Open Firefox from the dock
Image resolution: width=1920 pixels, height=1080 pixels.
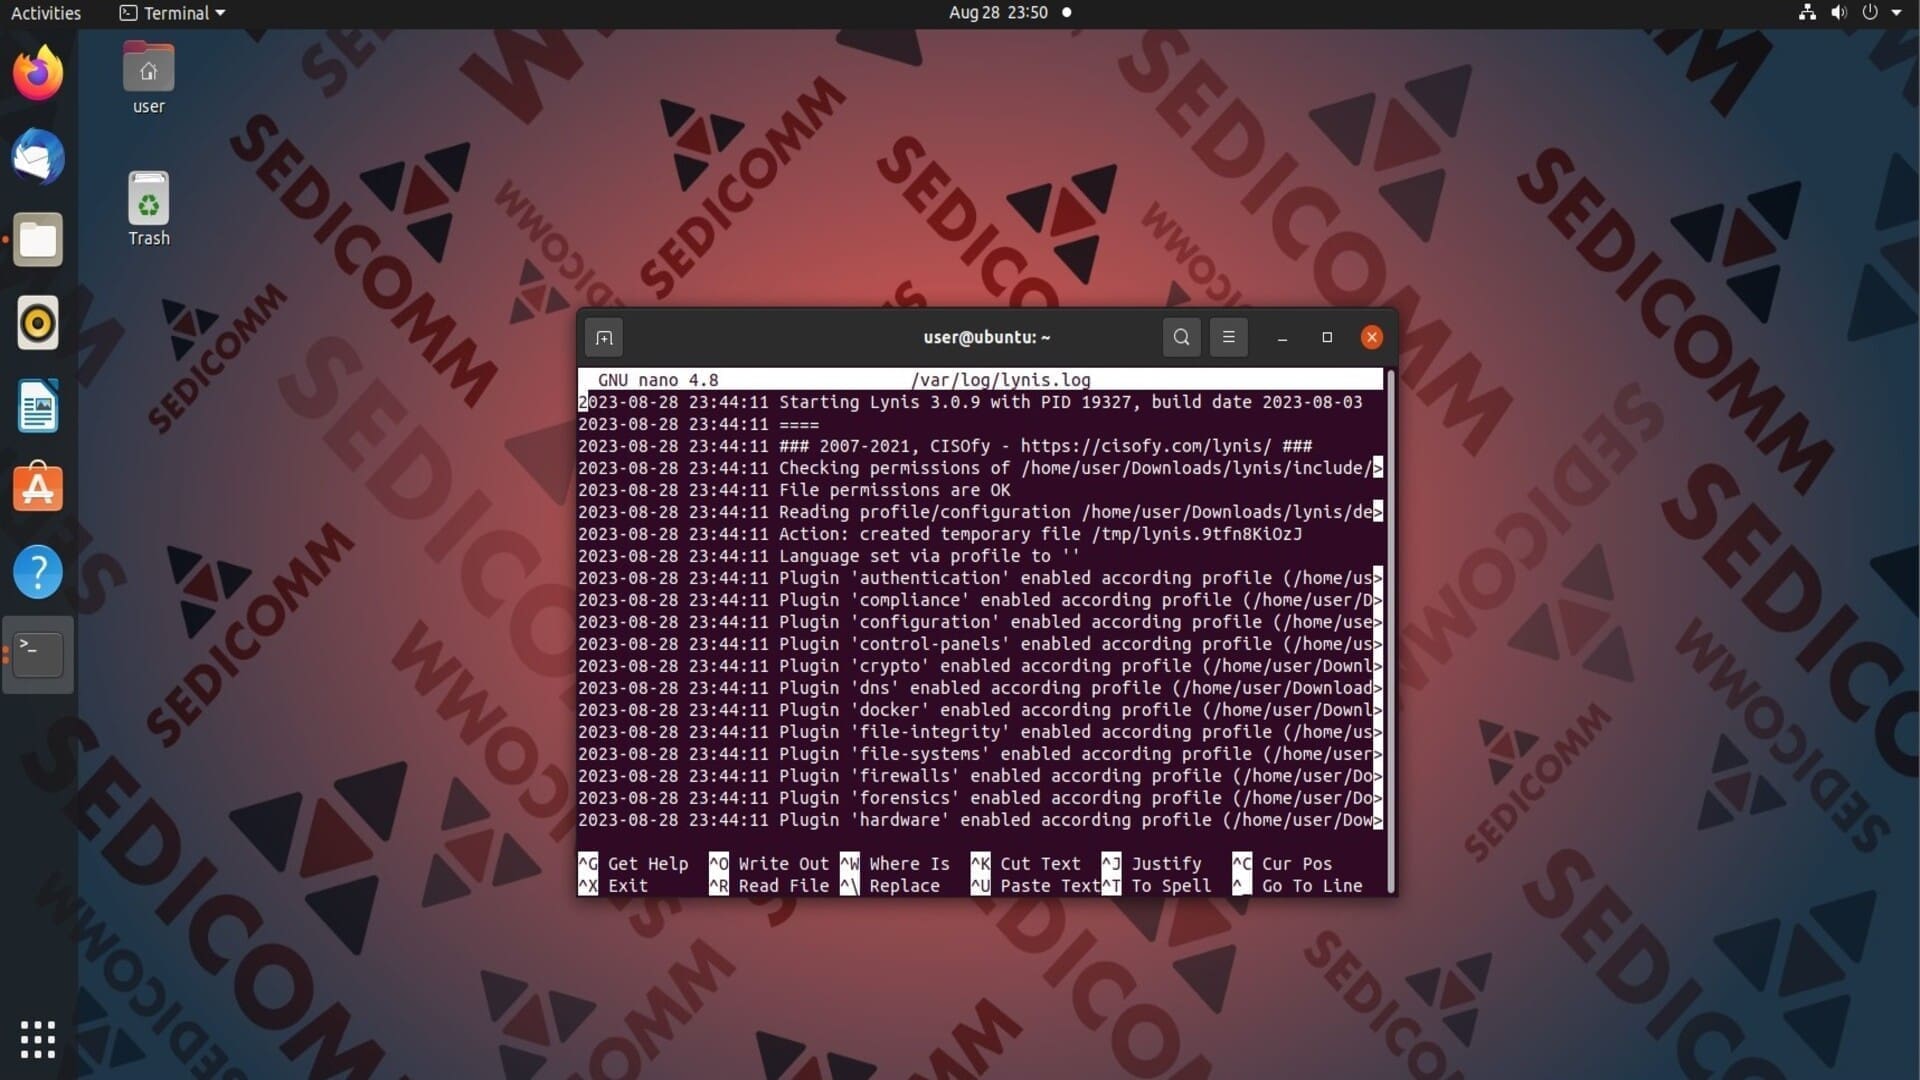click(x=38, y=73)
